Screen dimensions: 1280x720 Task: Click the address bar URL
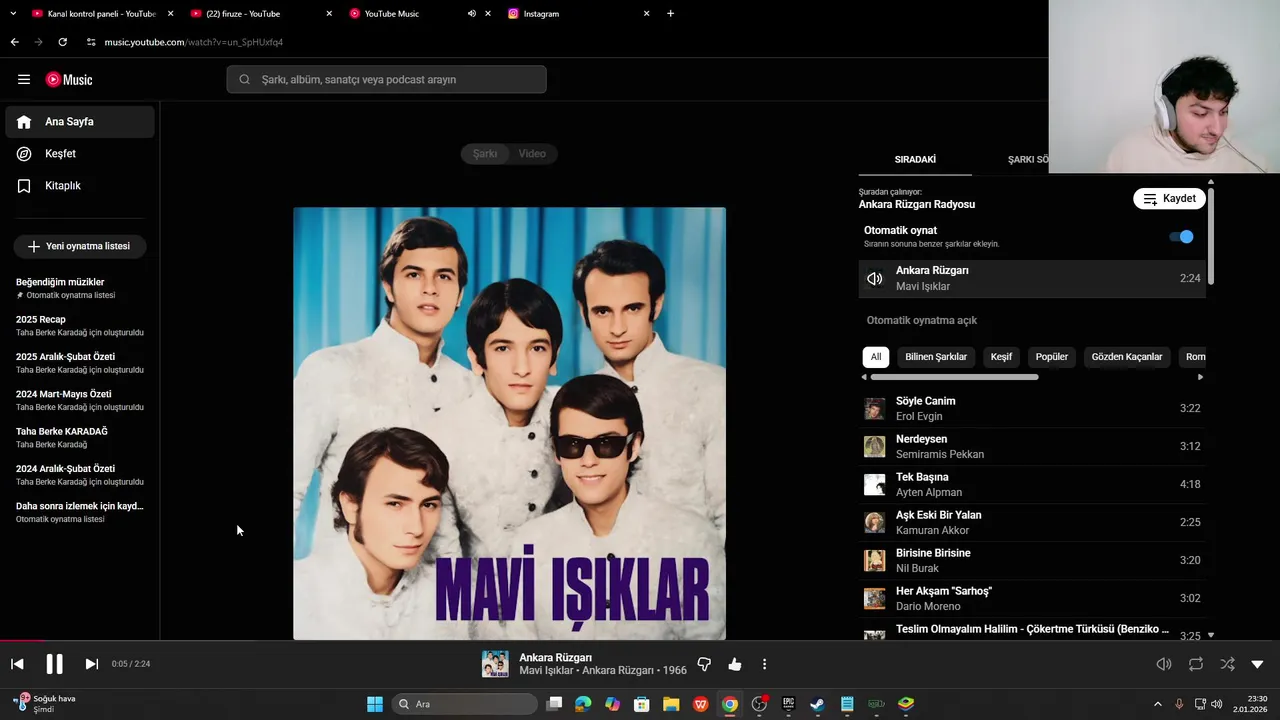[194, 42]
